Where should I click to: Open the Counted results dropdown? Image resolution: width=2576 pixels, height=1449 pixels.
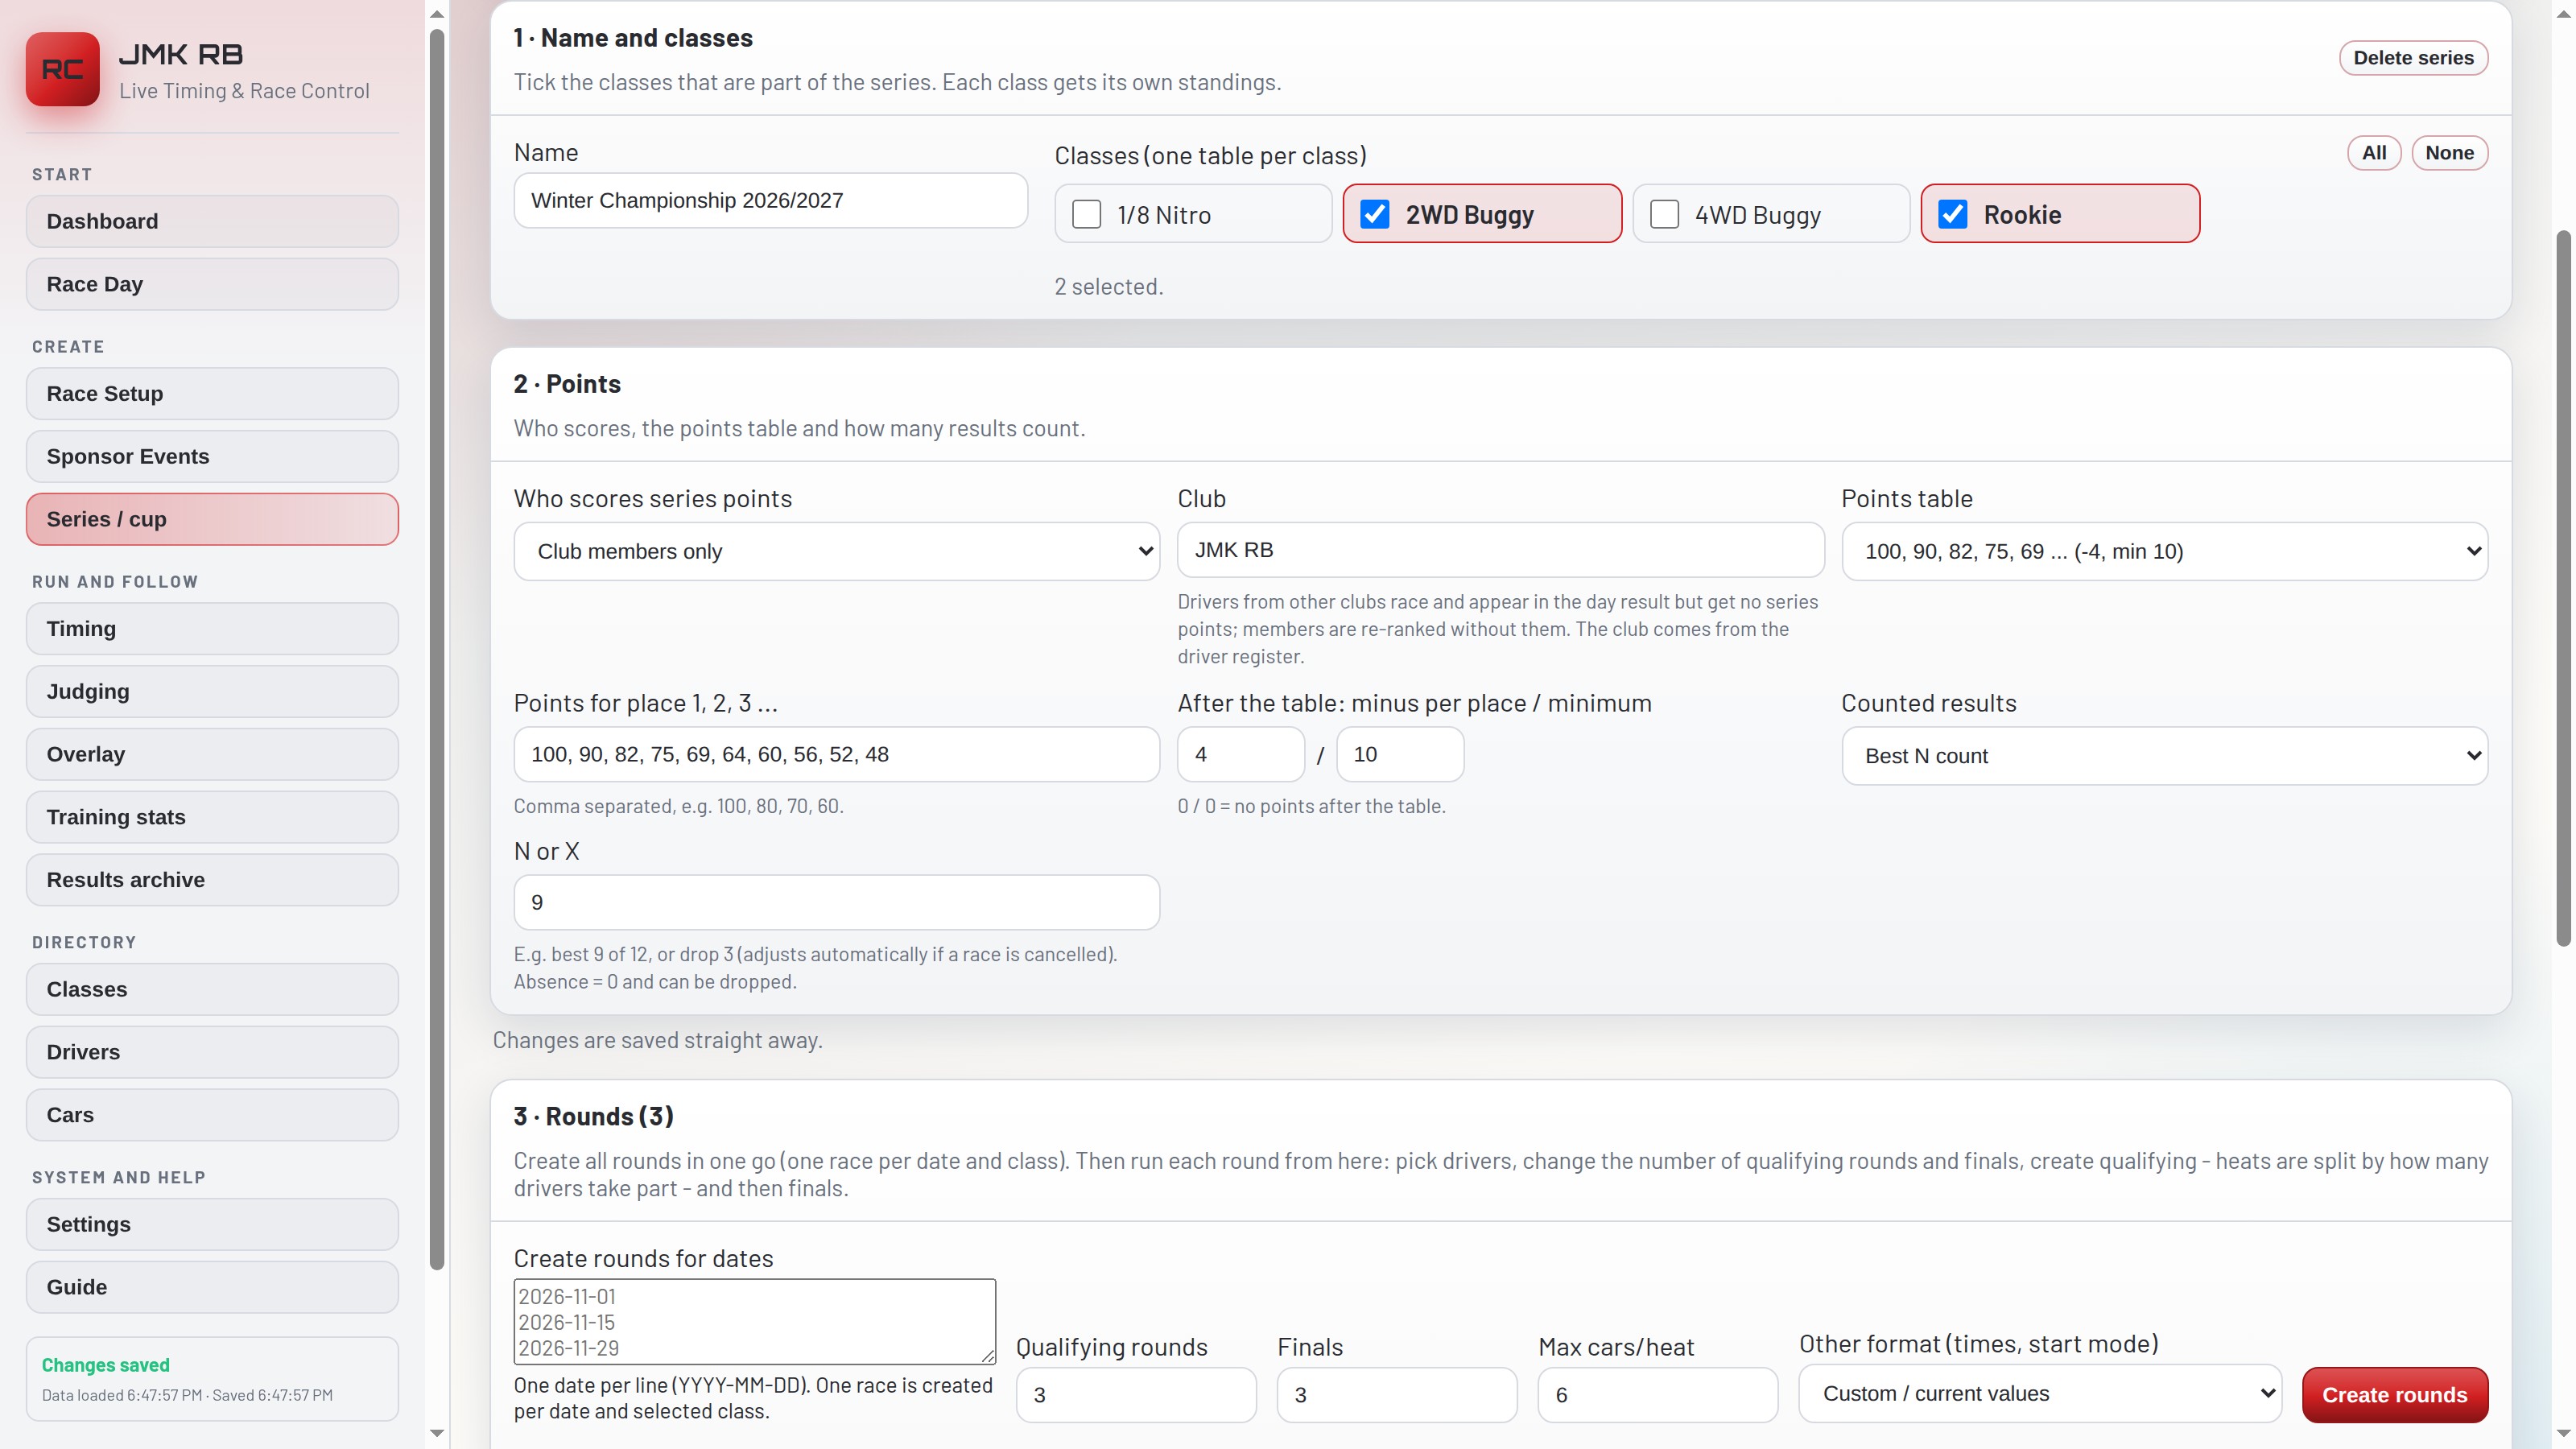2164,756
